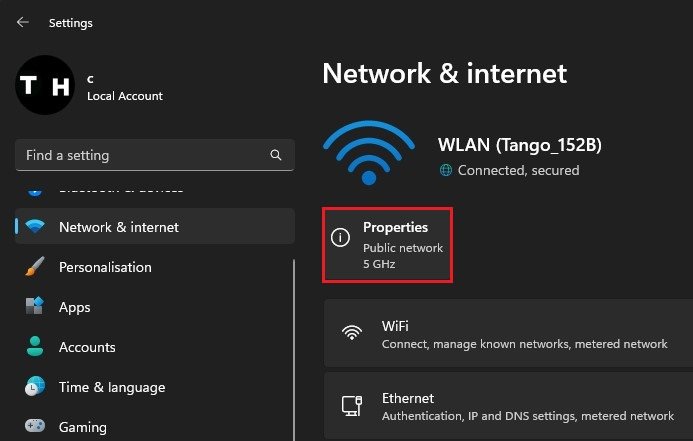The width and height of the screenshot is (693, 441).
Task: Click the back arrow icon
Action: pos(23,22)
